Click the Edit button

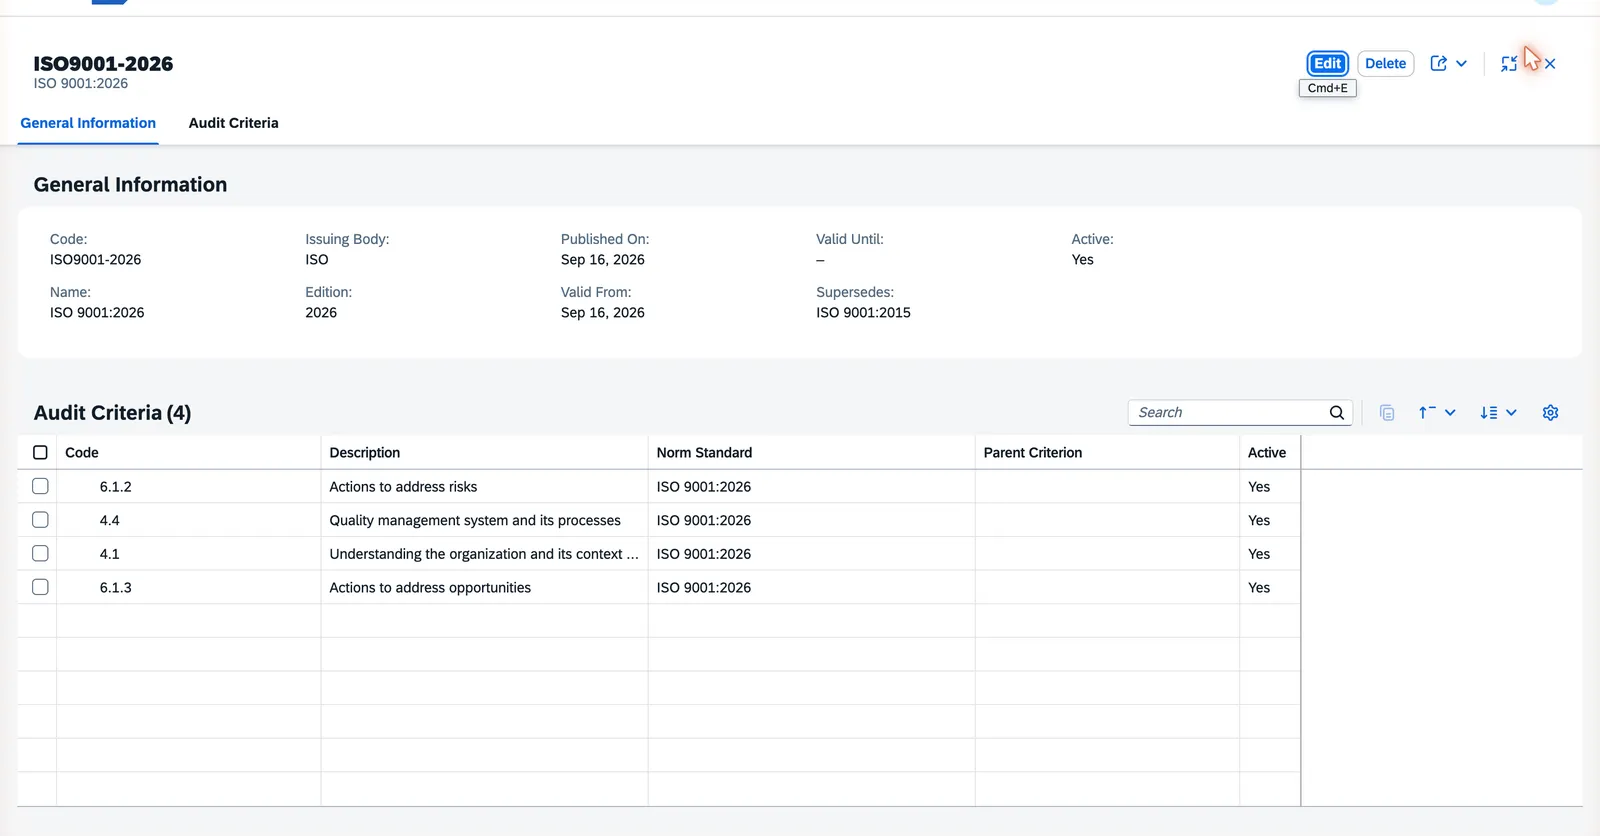[1327, 63]
